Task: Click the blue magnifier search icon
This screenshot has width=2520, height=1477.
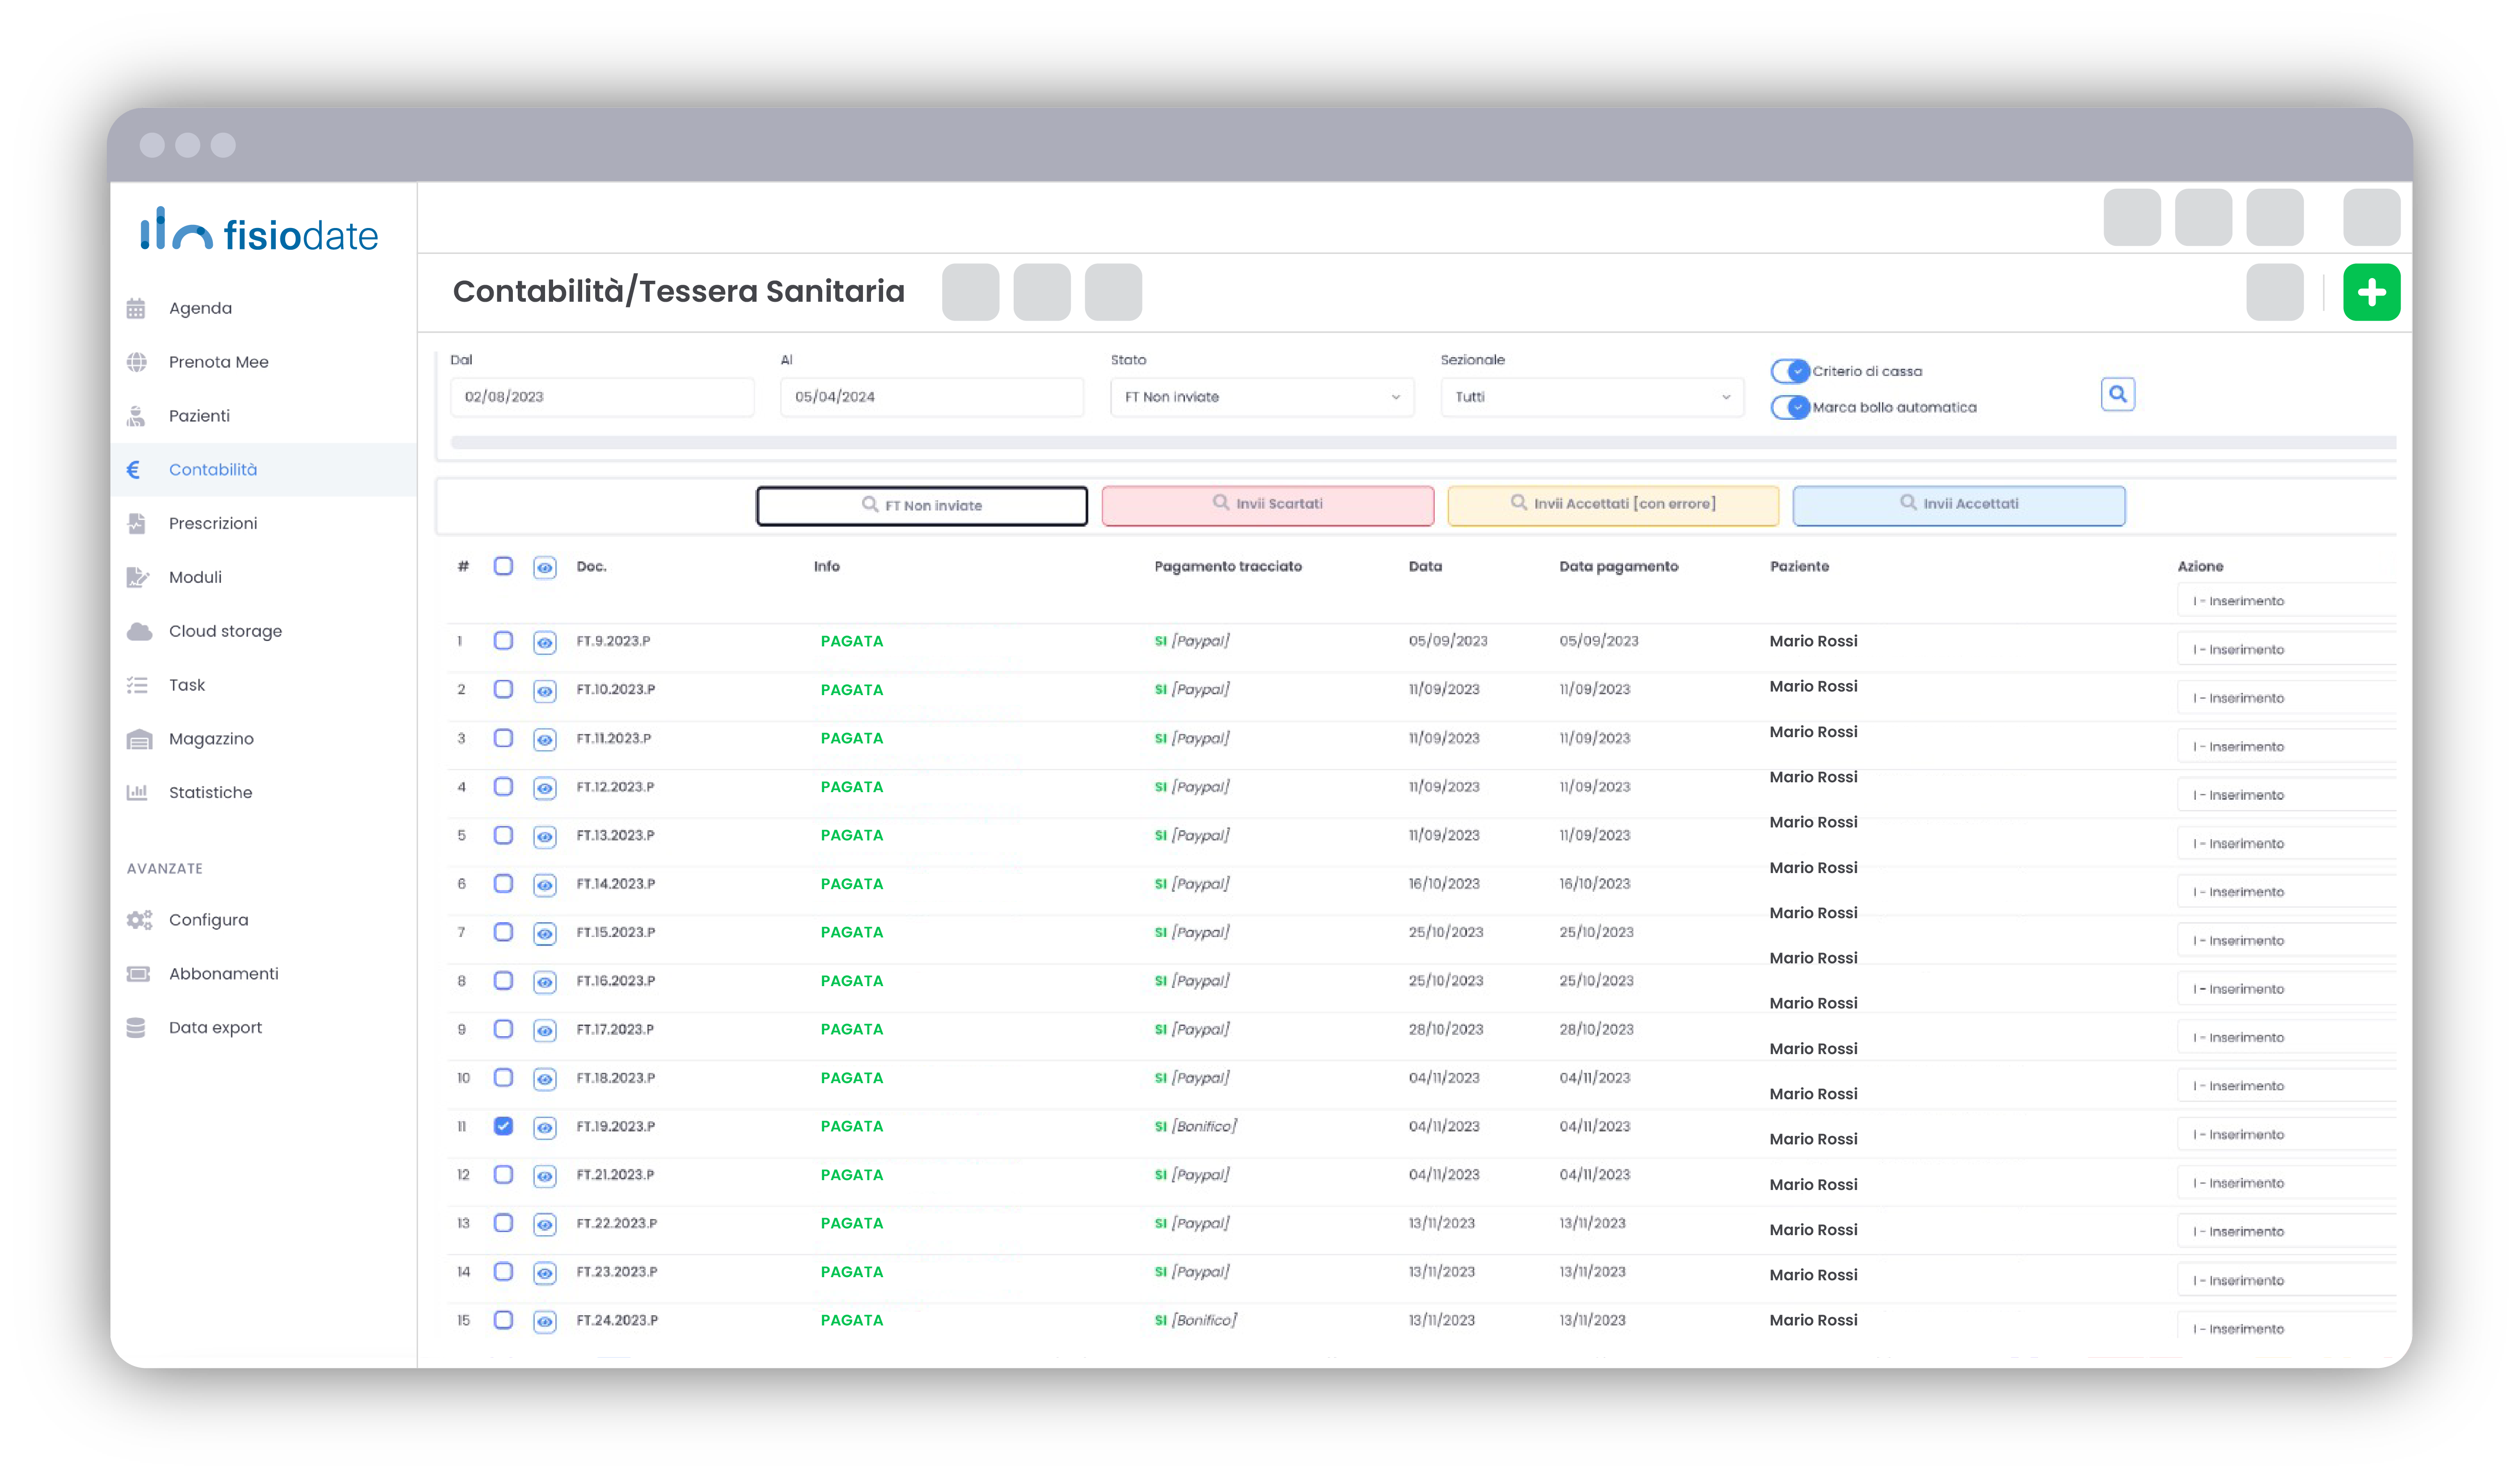Action: 2117,394
